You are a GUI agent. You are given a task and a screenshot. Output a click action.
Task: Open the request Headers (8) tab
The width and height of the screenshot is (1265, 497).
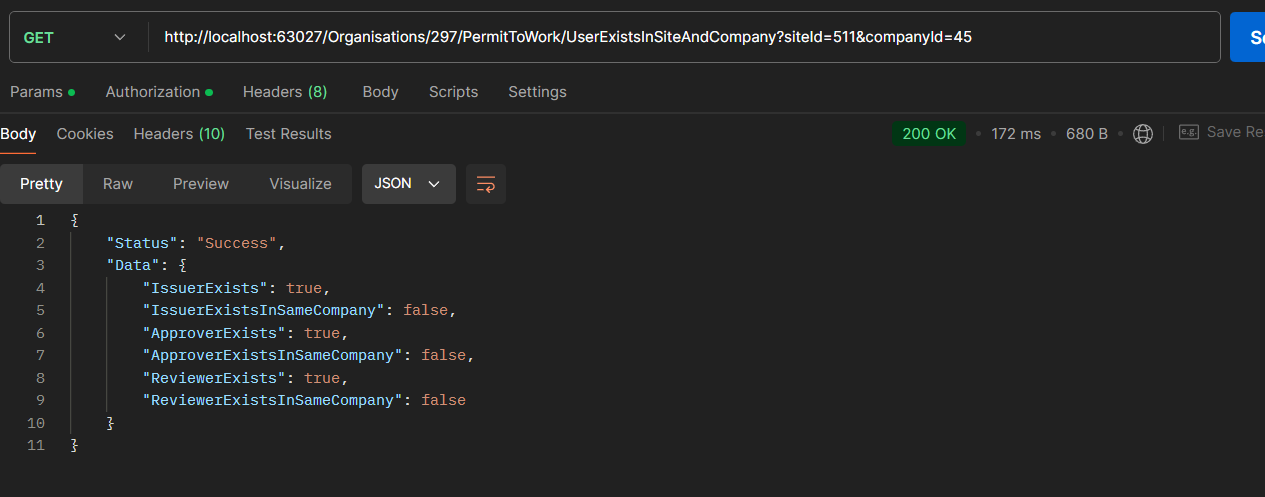coord(285,92)
